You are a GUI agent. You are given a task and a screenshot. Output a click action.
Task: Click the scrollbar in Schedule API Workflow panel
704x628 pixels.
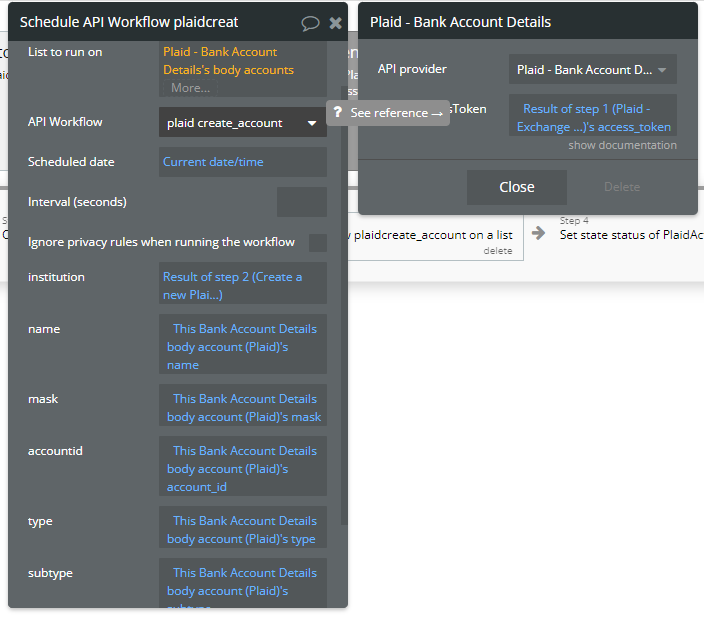344,305
